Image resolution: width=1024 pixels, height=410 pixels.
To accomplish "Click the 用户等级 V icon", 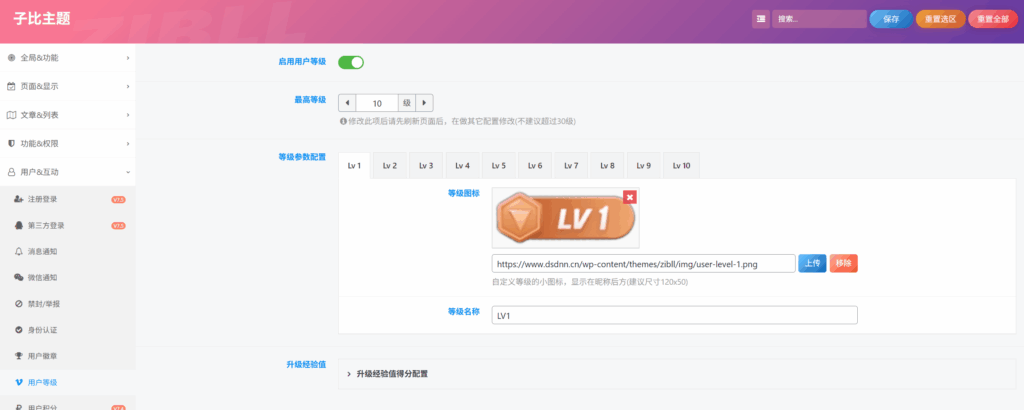I will tap(19, 382).
